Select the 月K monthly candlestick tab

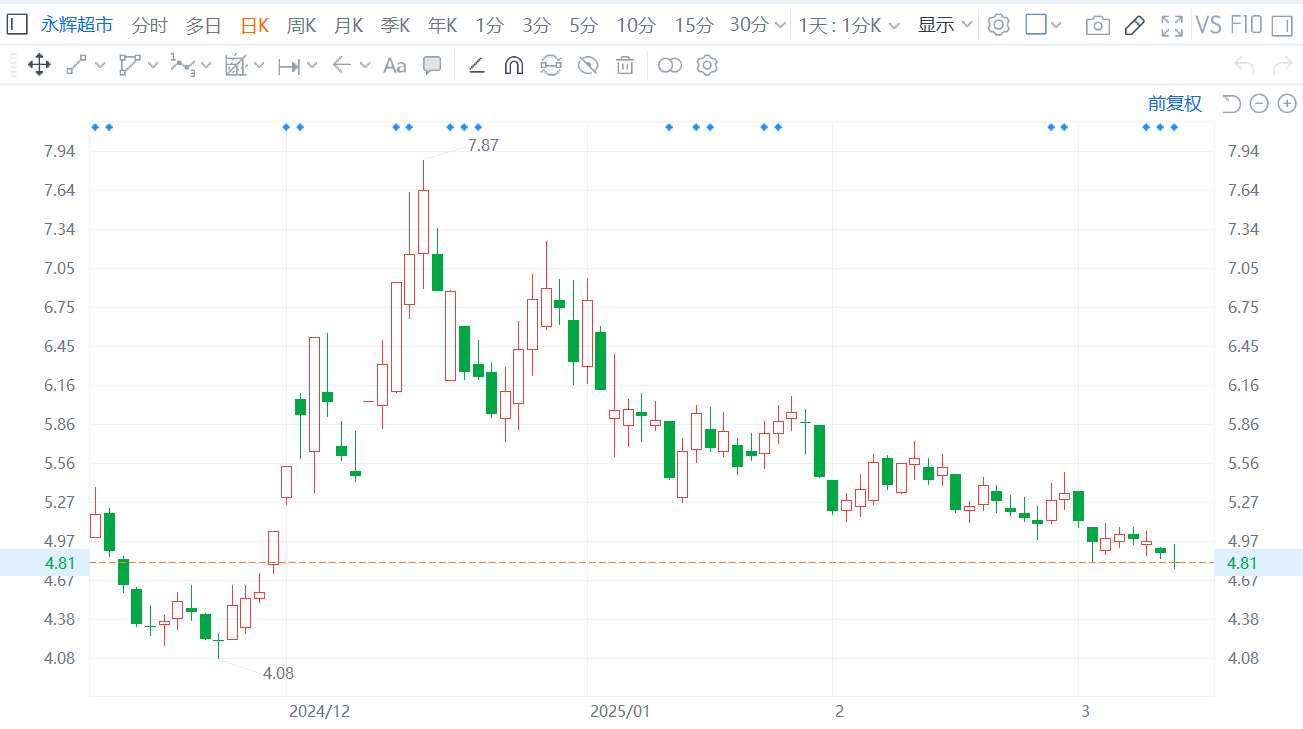[348, 25]
